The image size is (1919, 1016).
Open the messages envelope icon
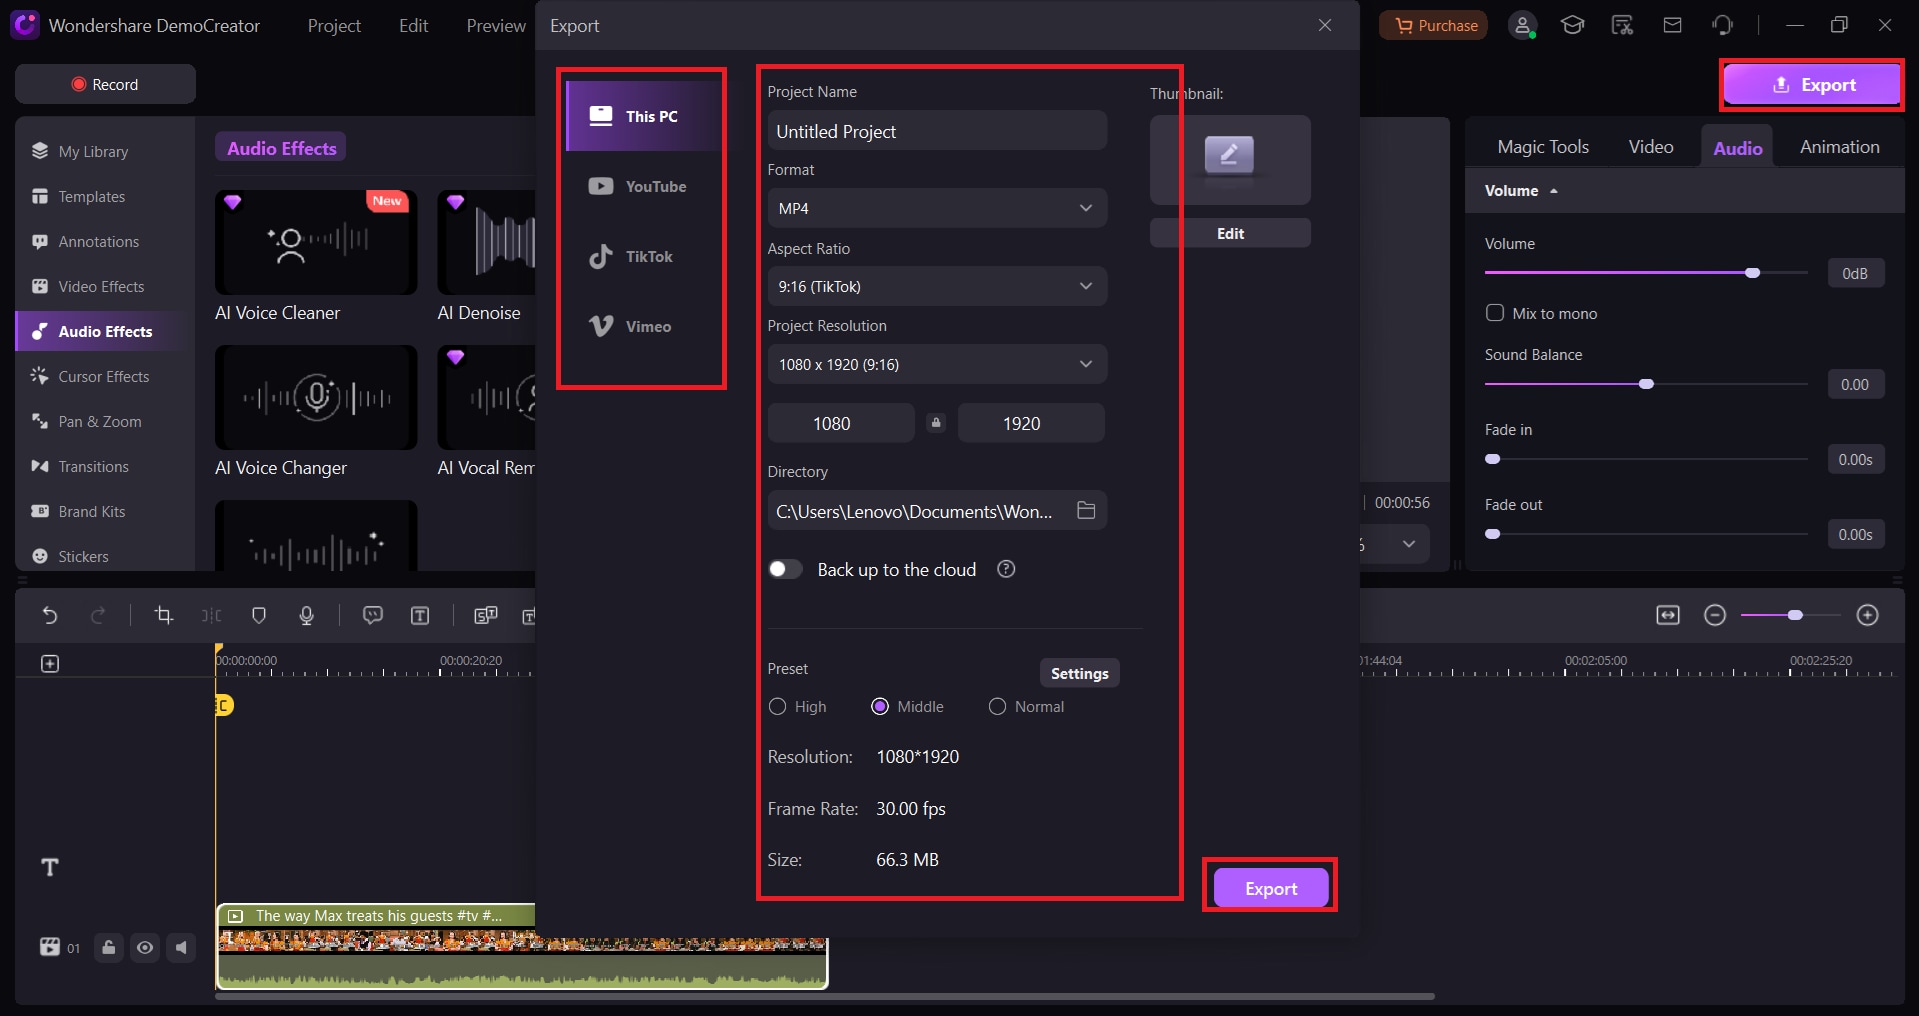tap(1672, 25)
